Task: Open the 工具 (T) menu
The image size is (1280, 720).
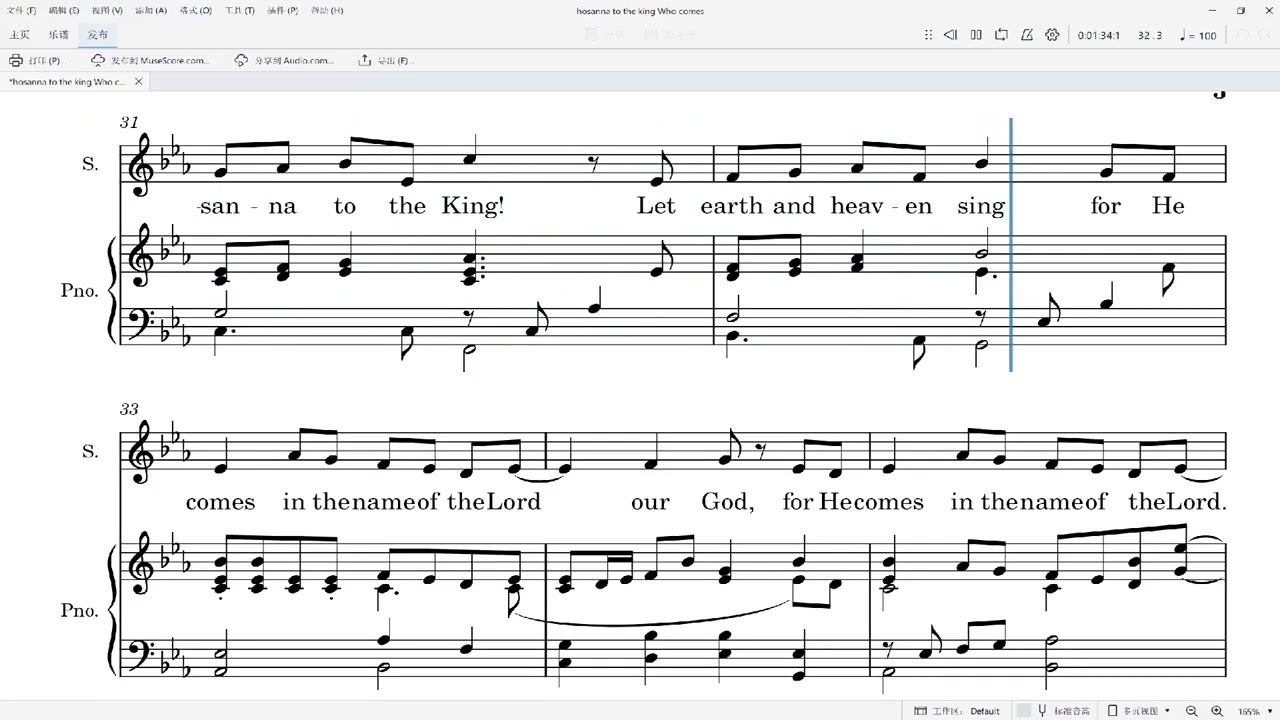Action: [x=240, y=11]
